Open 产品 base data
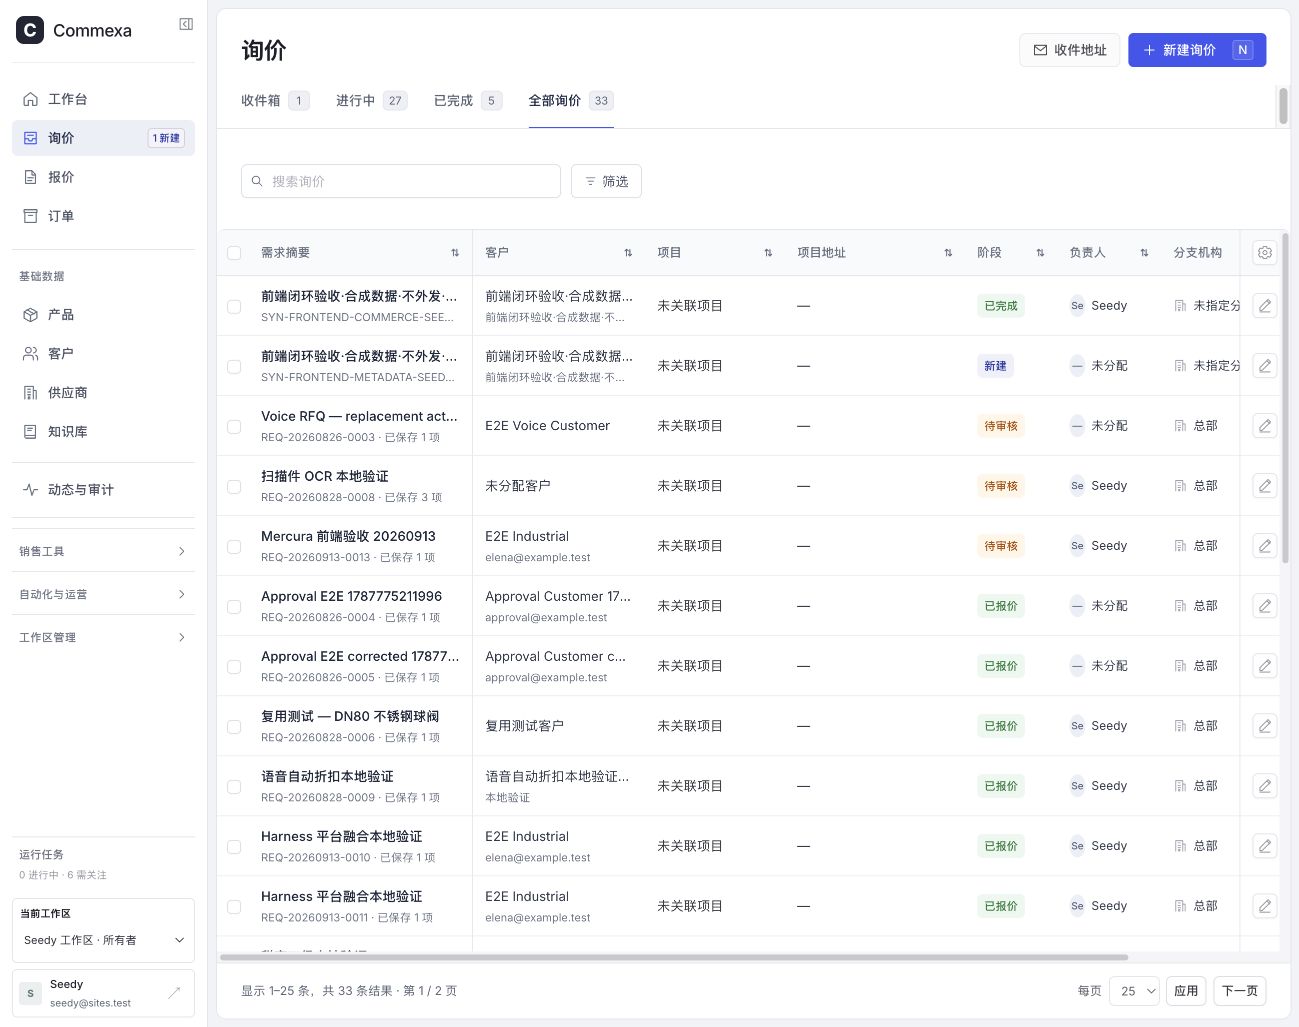The image size is (1299, 1027). click(103, 315)
